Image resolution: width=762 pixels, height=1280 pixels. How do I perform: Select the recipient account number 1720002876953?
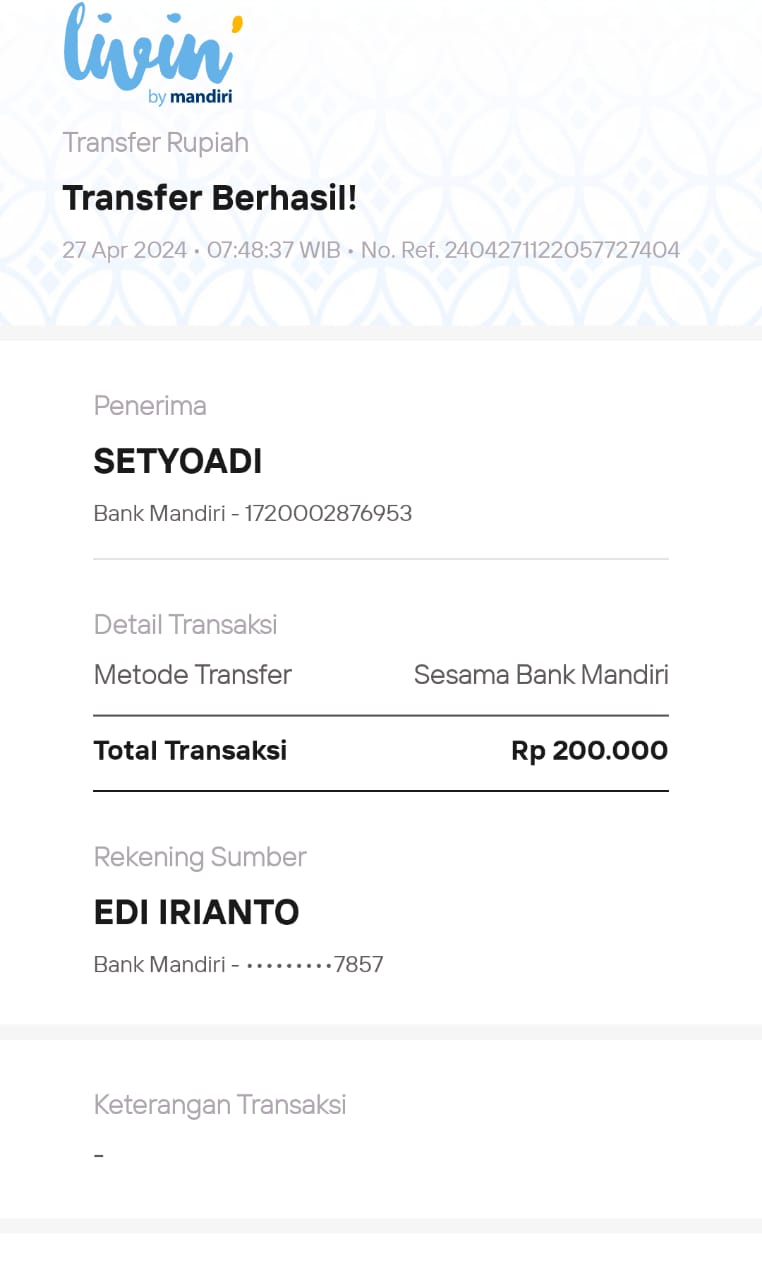tap(328, 514)
